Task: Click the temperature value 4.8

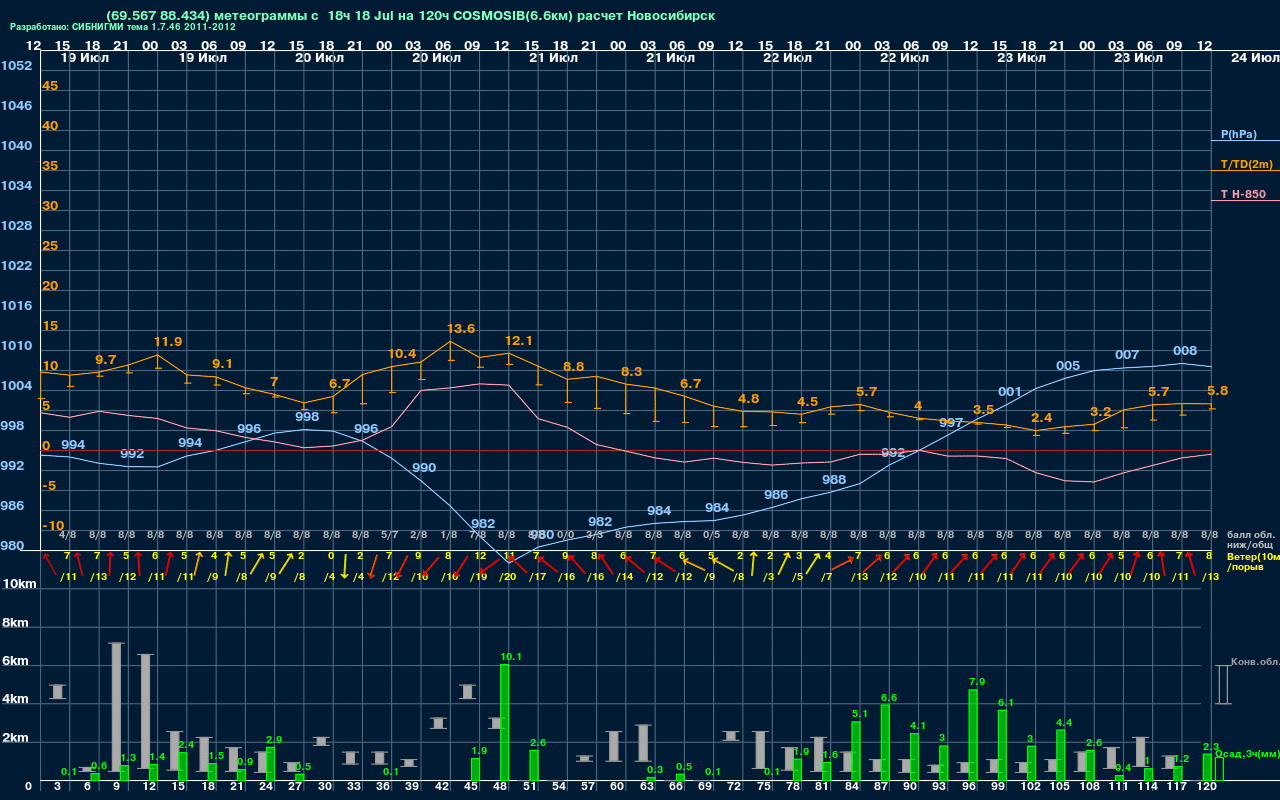Action: coord(748,398)
